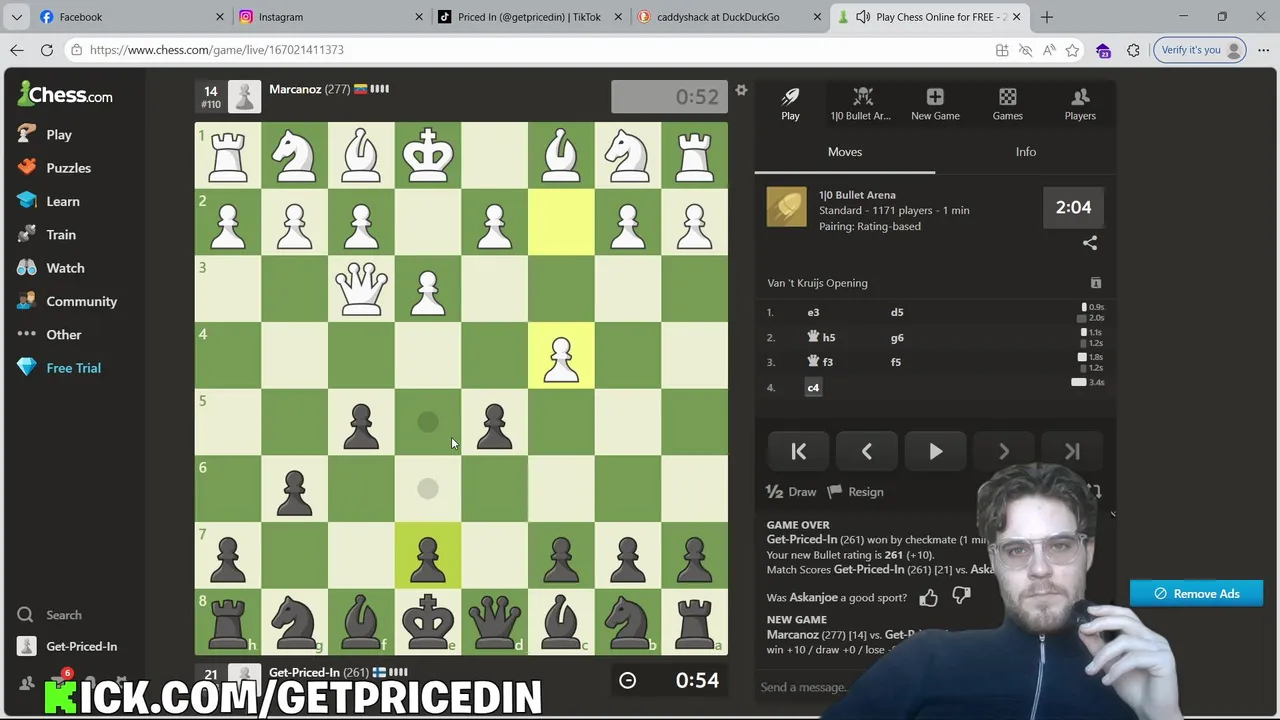Offer a Draw
Viewport: 1280px width, 720px height.
coord(791,492)
